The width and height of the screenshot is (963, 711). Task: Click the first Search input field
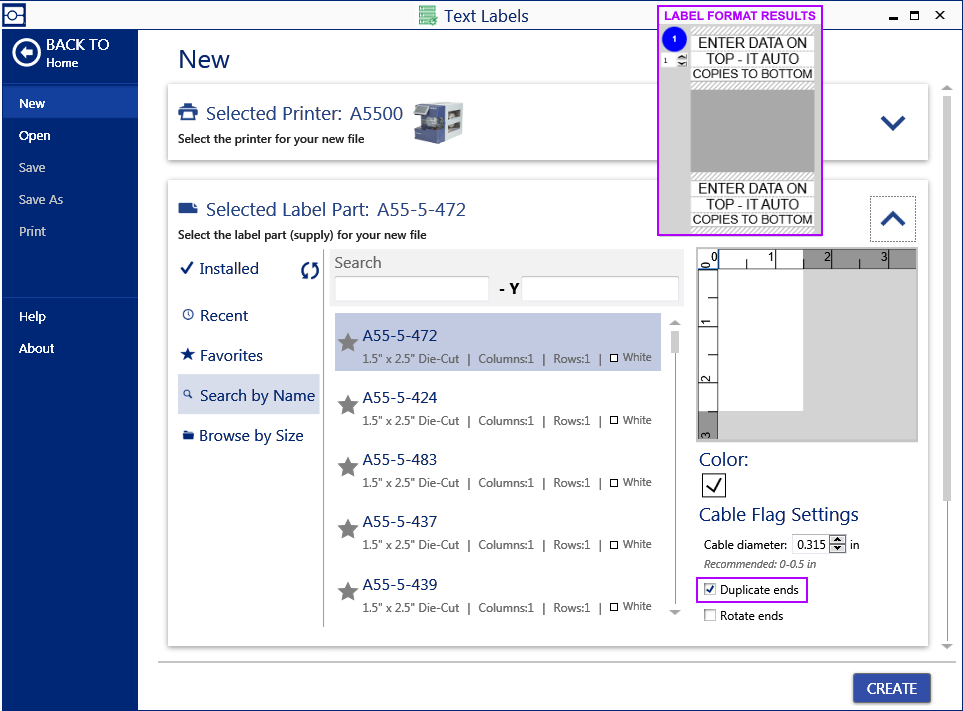point(411,289)
